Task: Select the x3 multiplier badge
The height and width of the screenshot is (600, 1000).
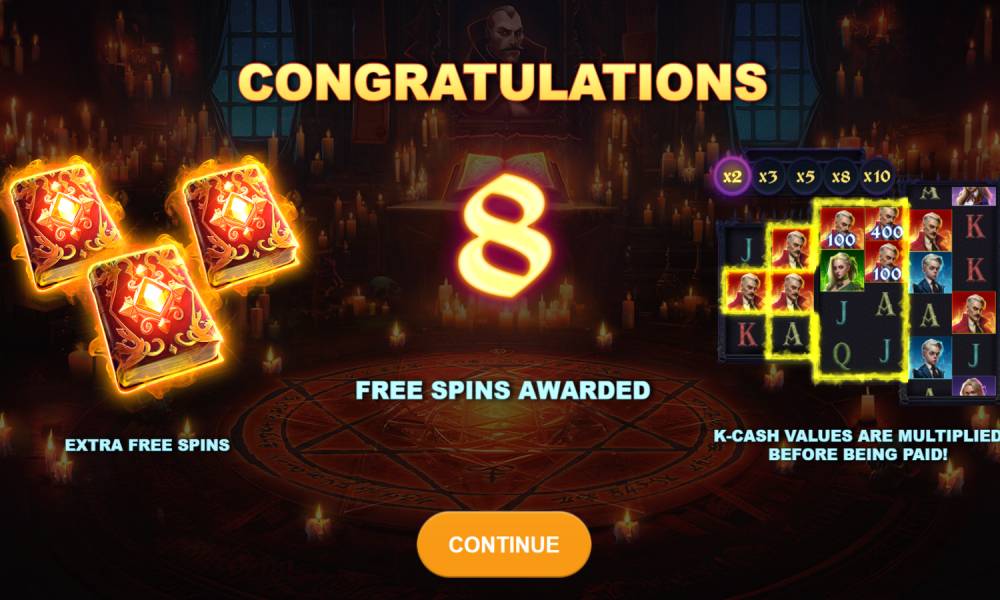Action: coord(767,176)
